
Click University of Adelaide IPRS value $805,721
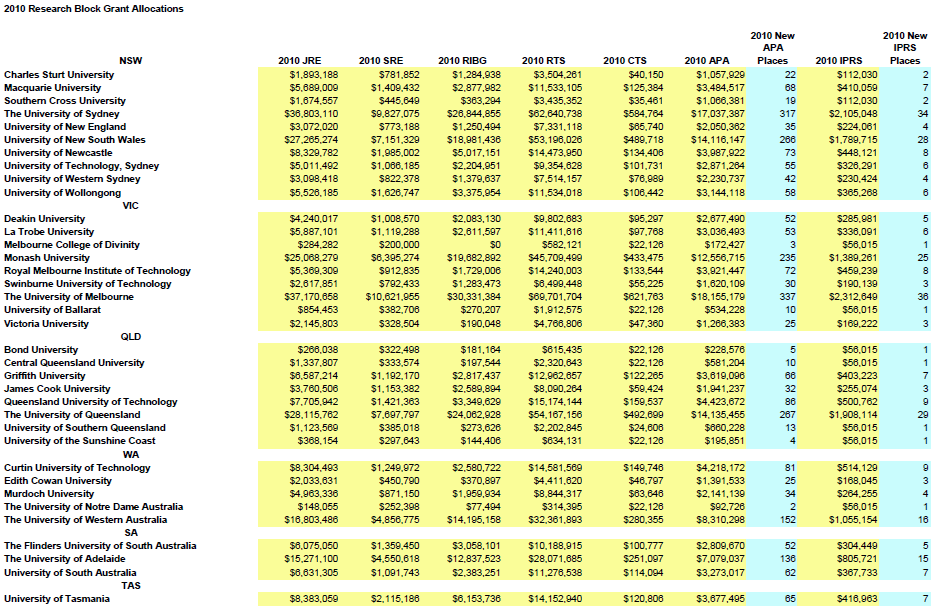tap(857, 559)
